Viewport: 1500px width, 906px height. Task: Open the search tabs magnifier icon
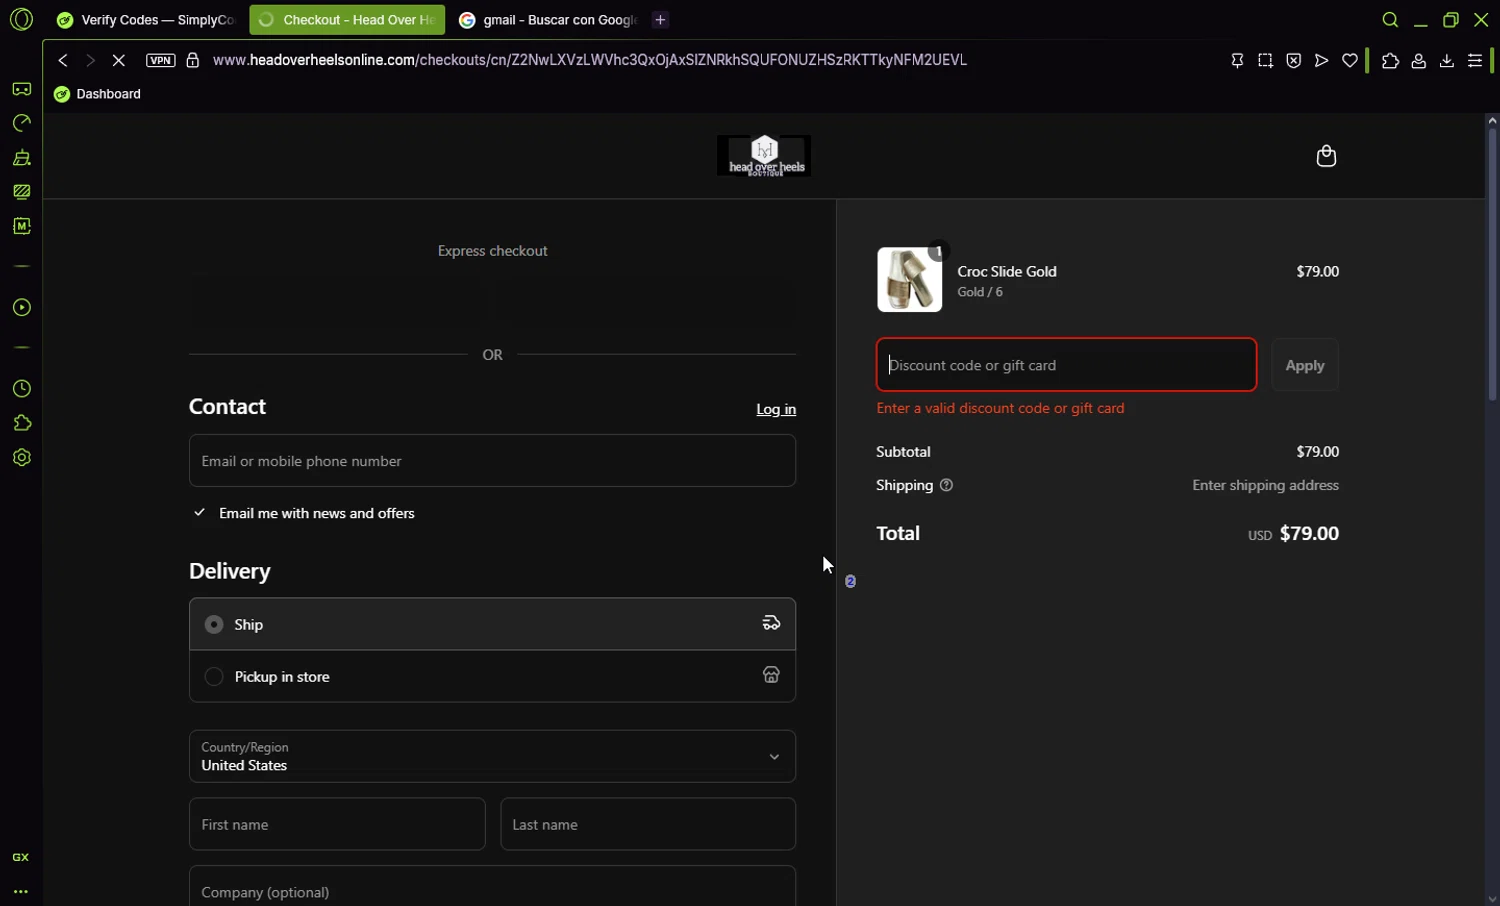[x=1390, y=20]
